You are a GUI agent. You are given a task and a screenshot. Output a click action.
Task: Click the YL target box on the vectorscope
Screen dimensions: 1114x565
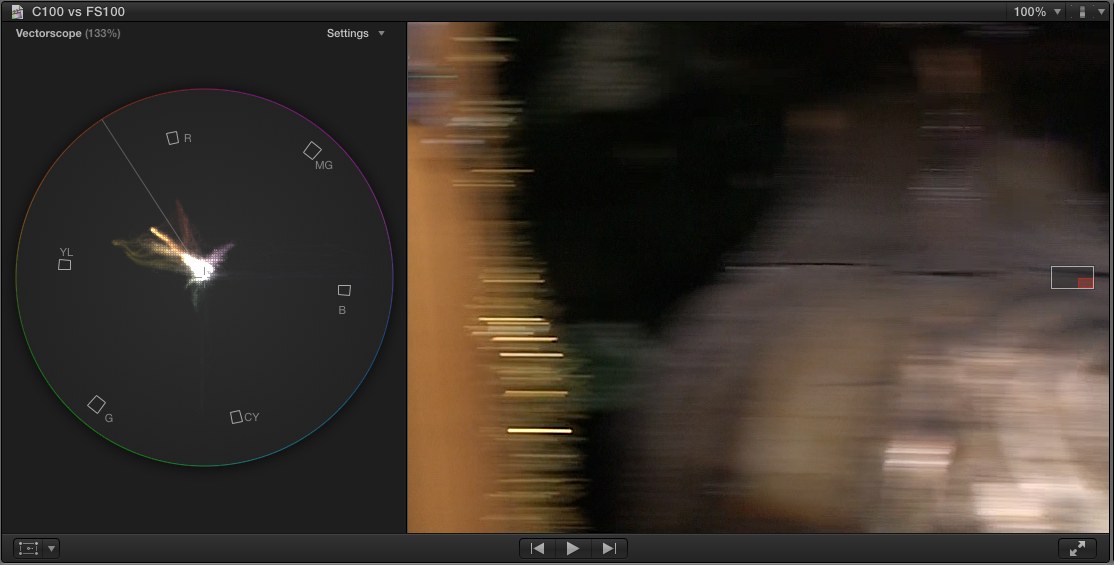pyautogui.click(x=64, y=264)
